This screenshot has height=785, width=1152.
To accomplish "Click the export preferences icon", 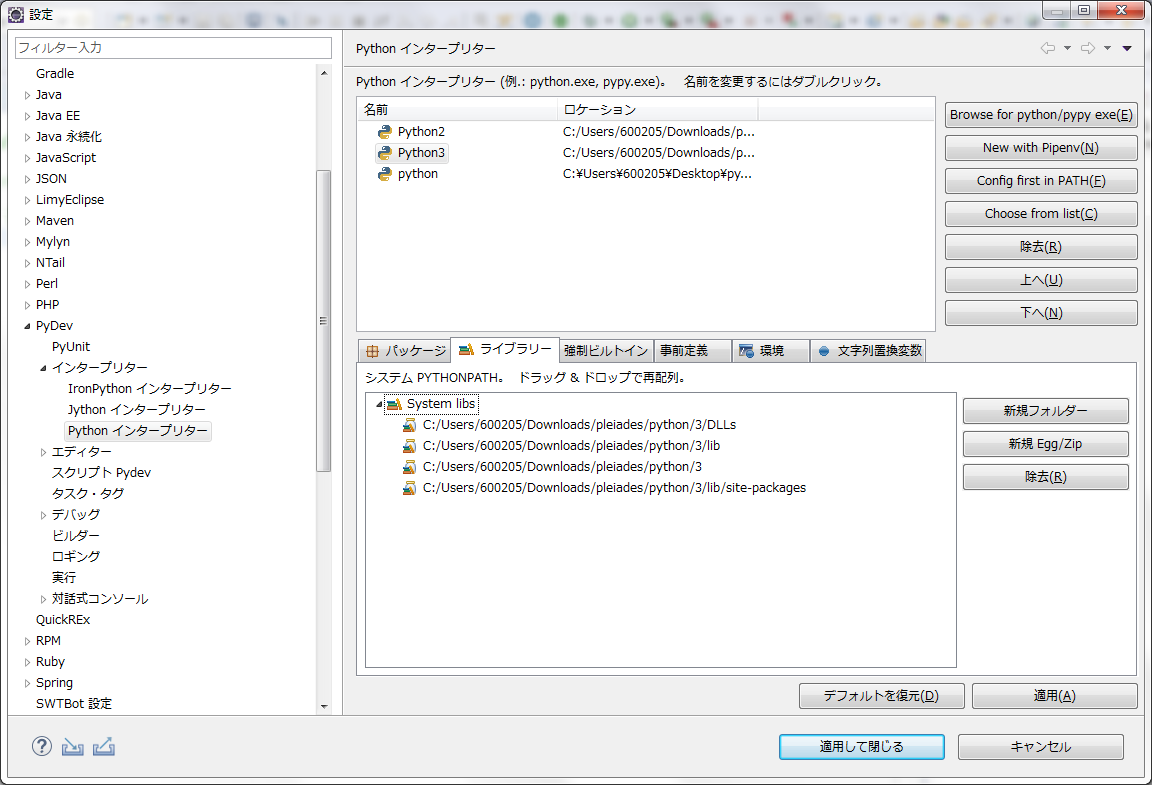I will coord(104,746).
